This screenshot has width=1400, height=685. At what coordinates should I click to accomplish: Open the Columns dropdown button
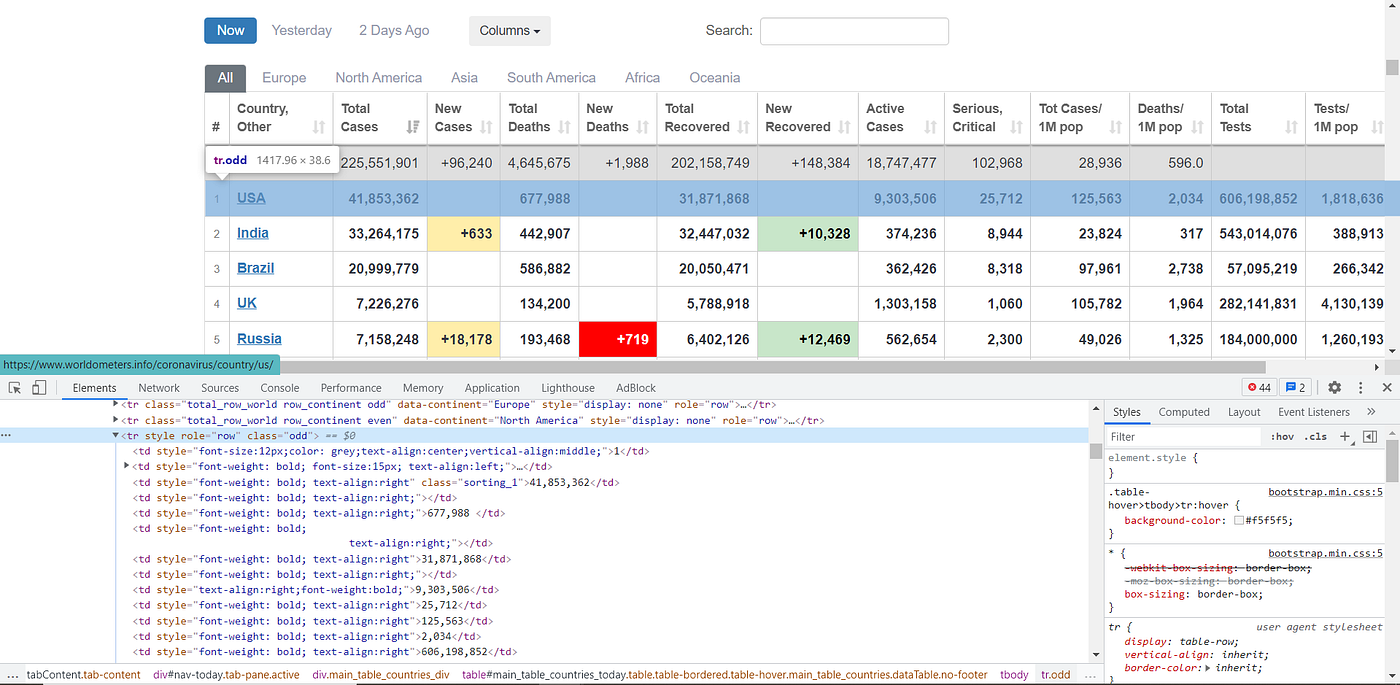(510, 31)
